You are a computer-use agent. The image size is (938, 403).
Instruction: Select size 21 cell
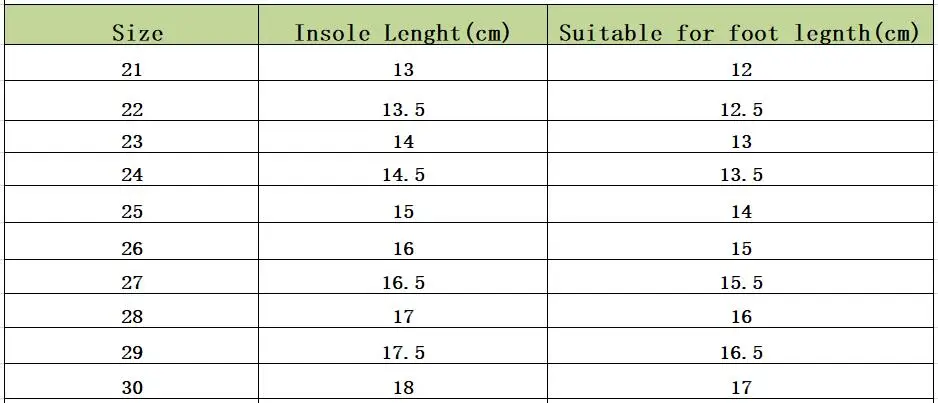point(132,69)
